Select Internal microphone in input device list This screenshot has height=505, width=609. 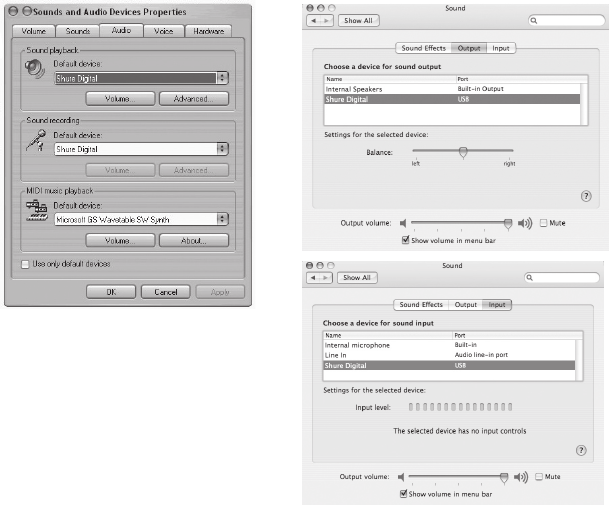[449, 345]
